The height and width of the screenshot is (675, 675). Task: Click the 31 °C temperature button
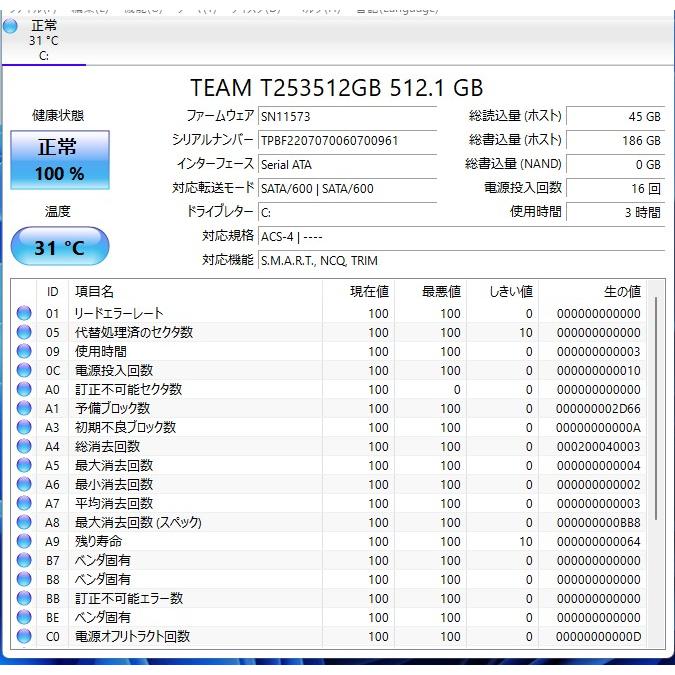(x=60, y=246)
